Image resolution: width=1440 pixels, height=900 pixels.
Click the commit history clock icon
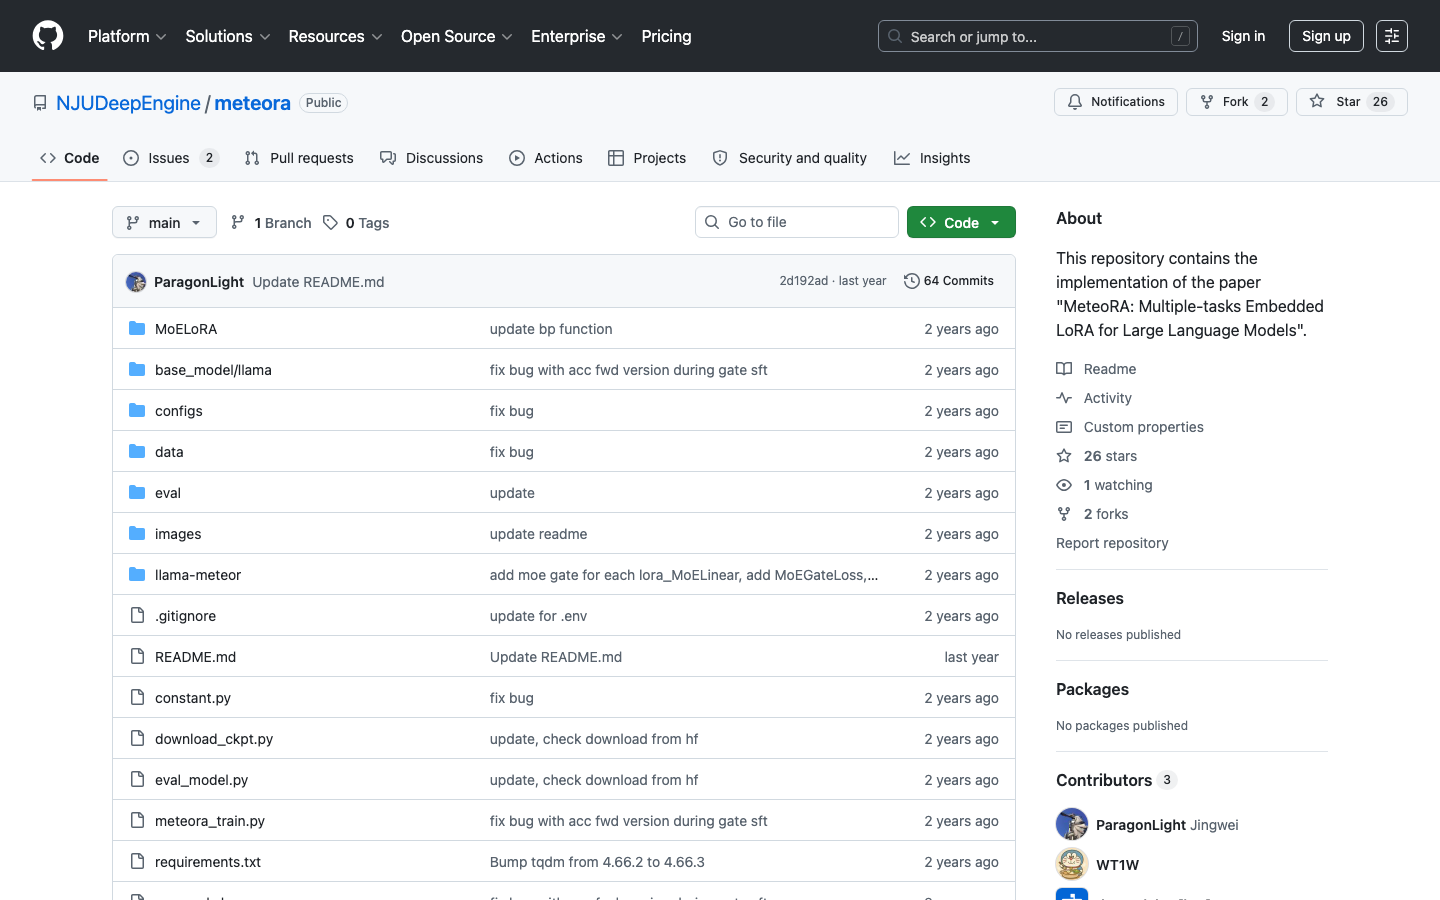911,281
